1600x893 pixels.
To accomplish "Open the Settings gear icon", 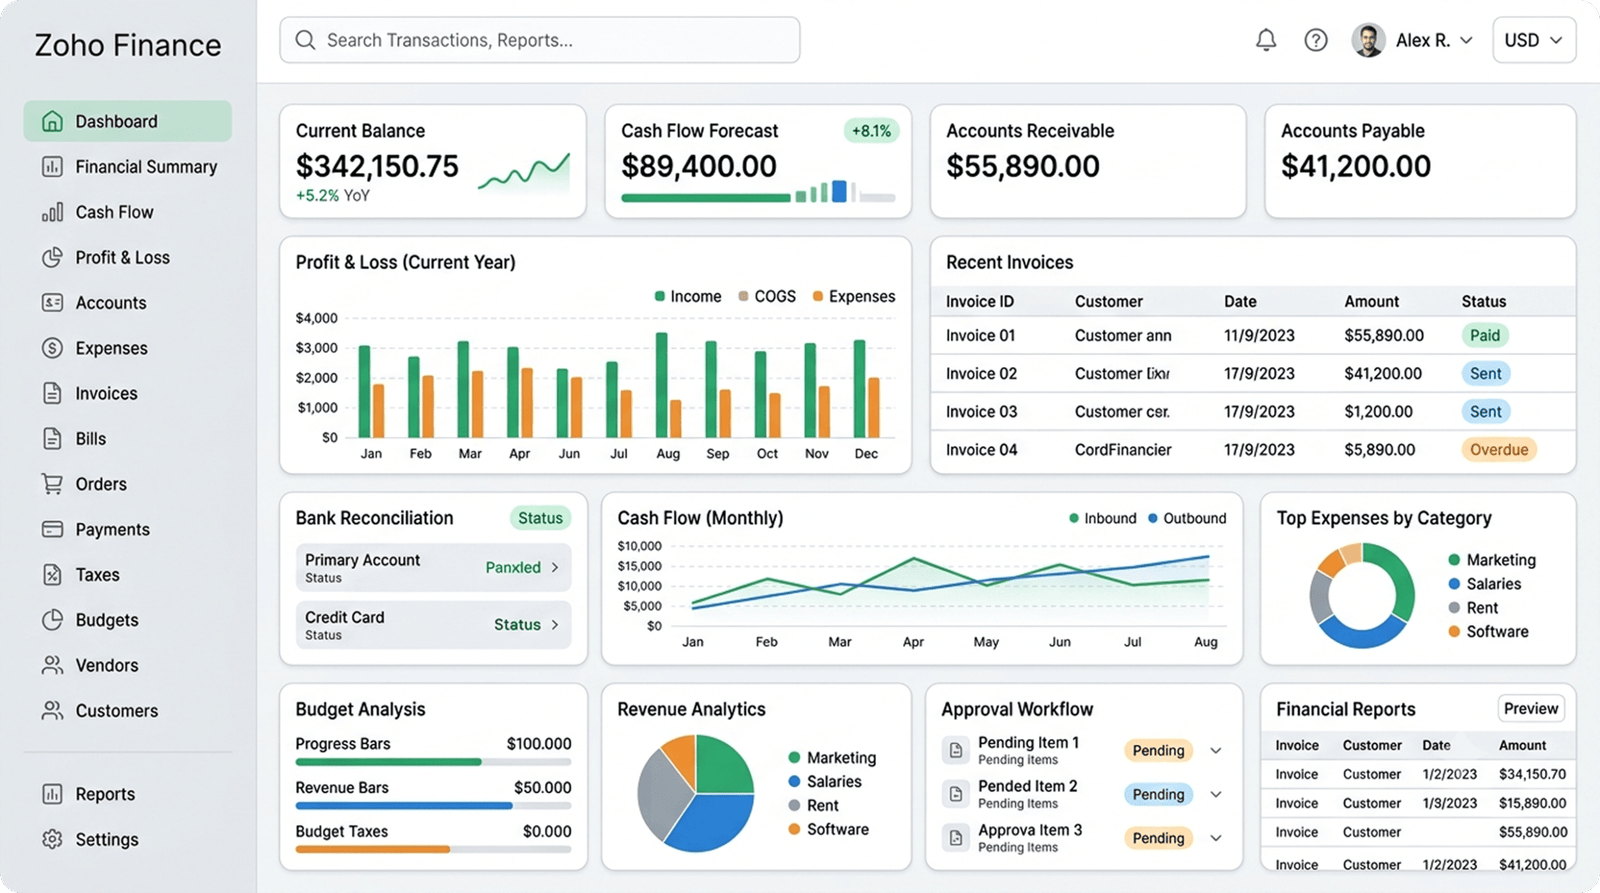I will pyautogui.click(x=52, y=839).
